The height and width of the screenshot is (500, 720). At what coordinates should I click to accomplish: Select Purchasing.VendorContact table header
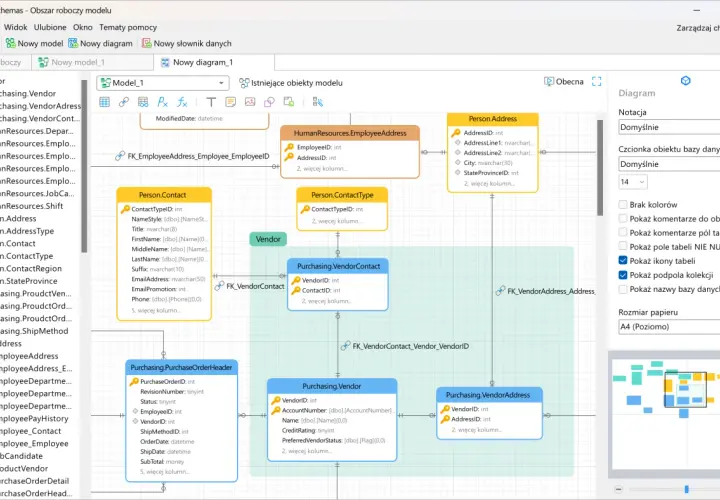338,266
